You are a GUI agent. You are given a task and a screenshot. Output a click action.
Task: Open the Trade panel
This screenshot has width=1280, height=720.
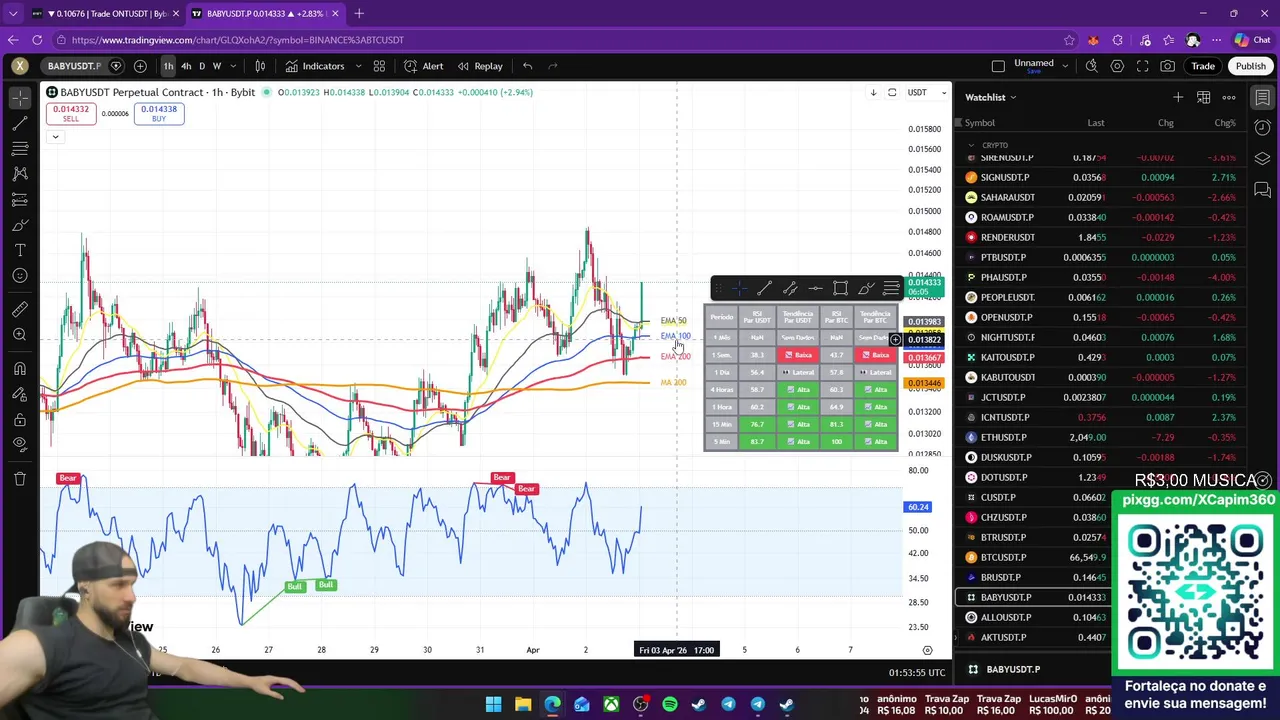(1202, 66)
